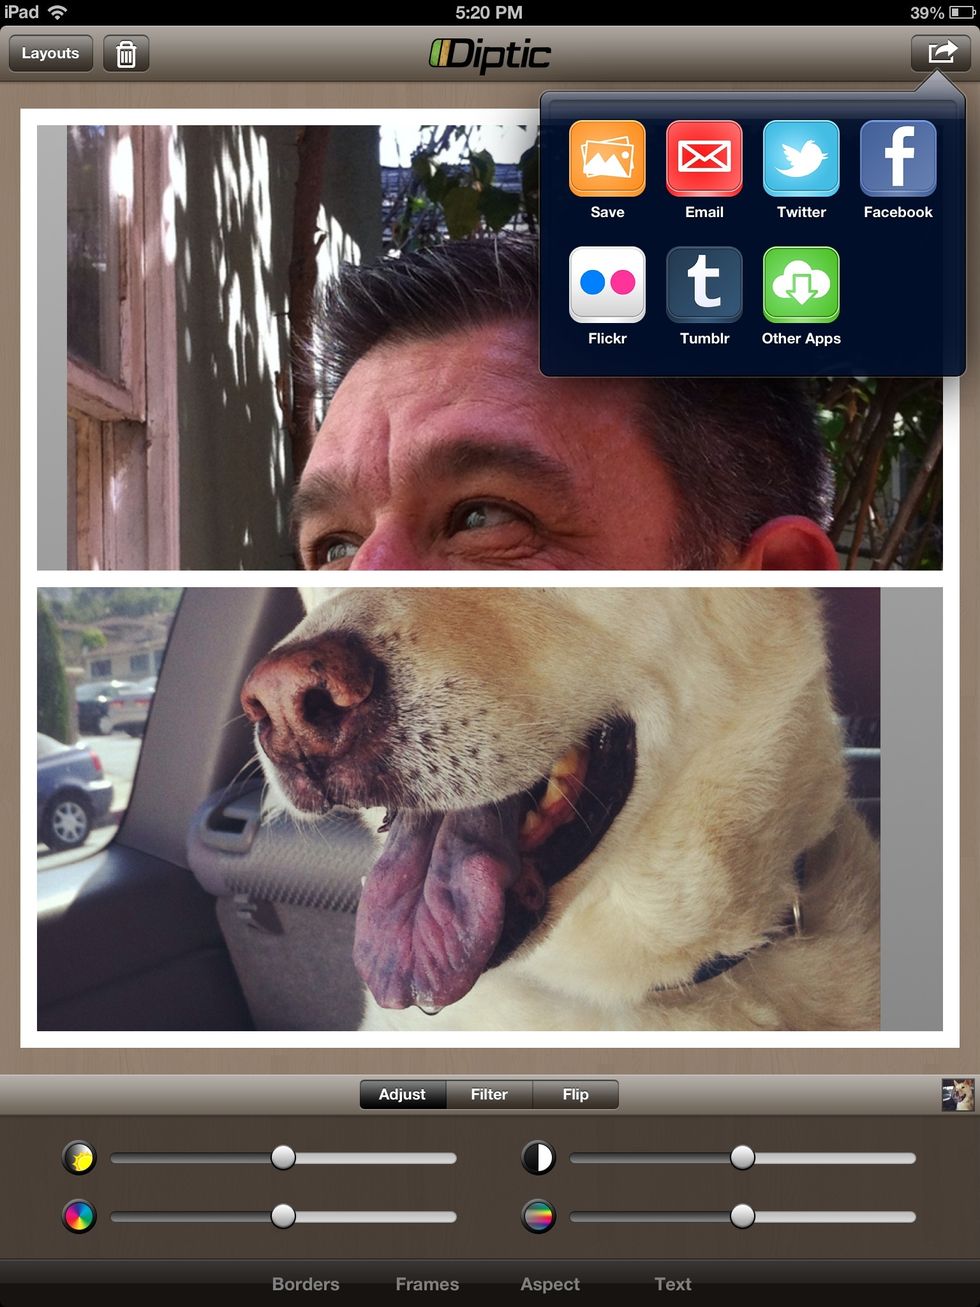Click the contrast half-circle icon
Image resolution: width=980 pixels, height=1307 pixels.
point(538,1158)
